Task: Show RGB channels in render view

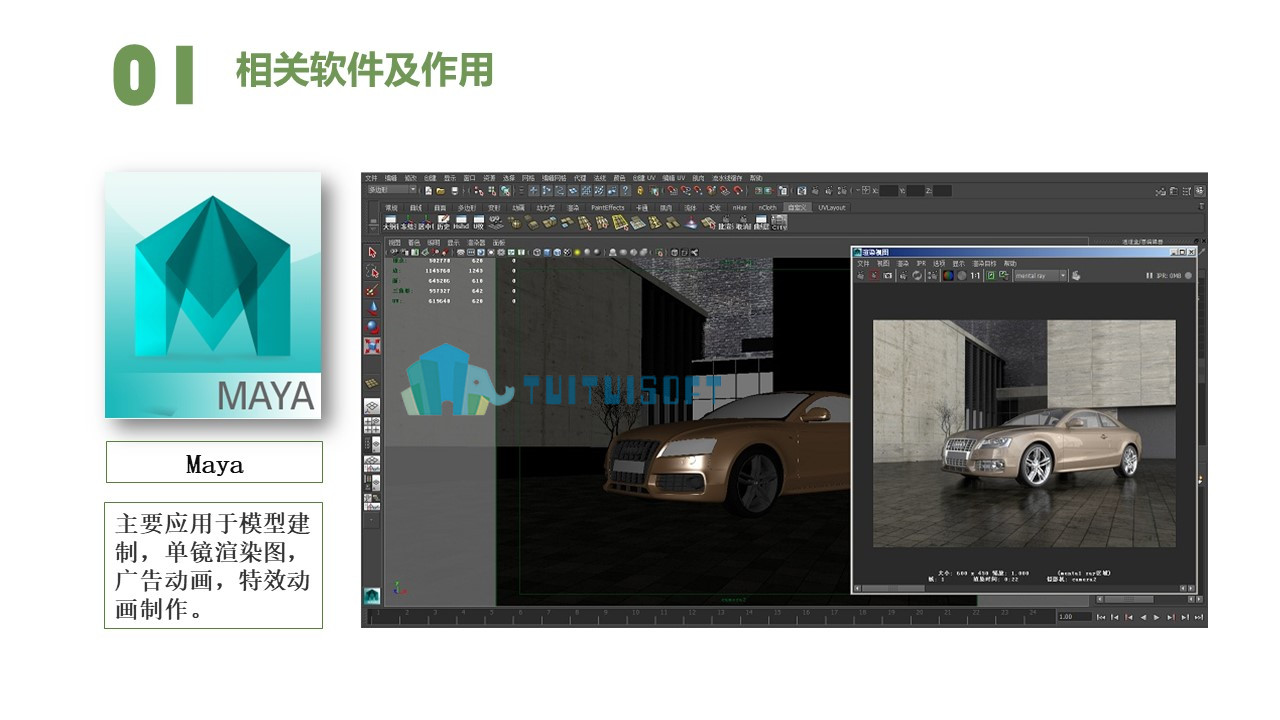Action: [x=948, y=275]
